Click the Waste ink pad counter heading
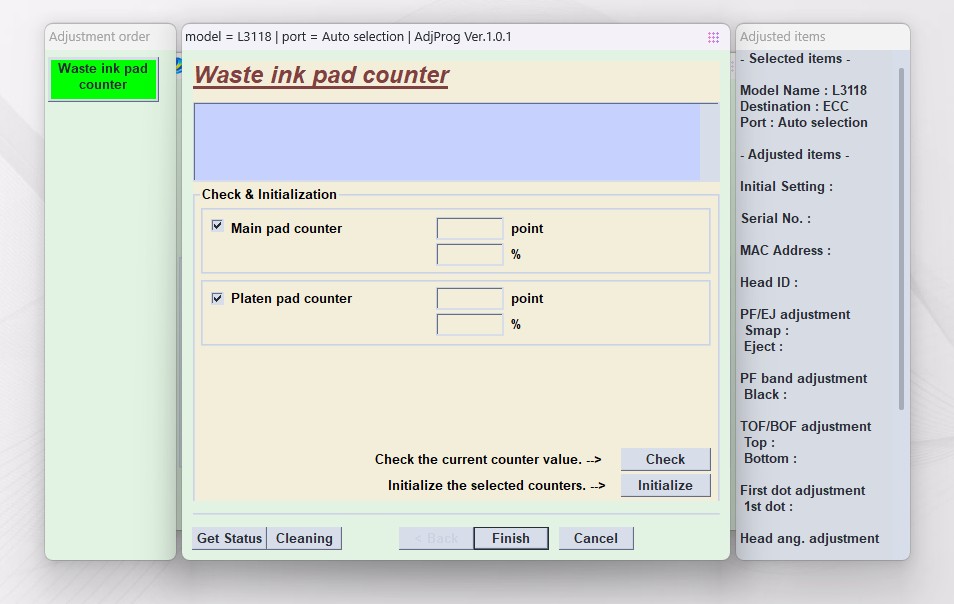Screen dimensions: 954x604 click(x=321, y=76)
